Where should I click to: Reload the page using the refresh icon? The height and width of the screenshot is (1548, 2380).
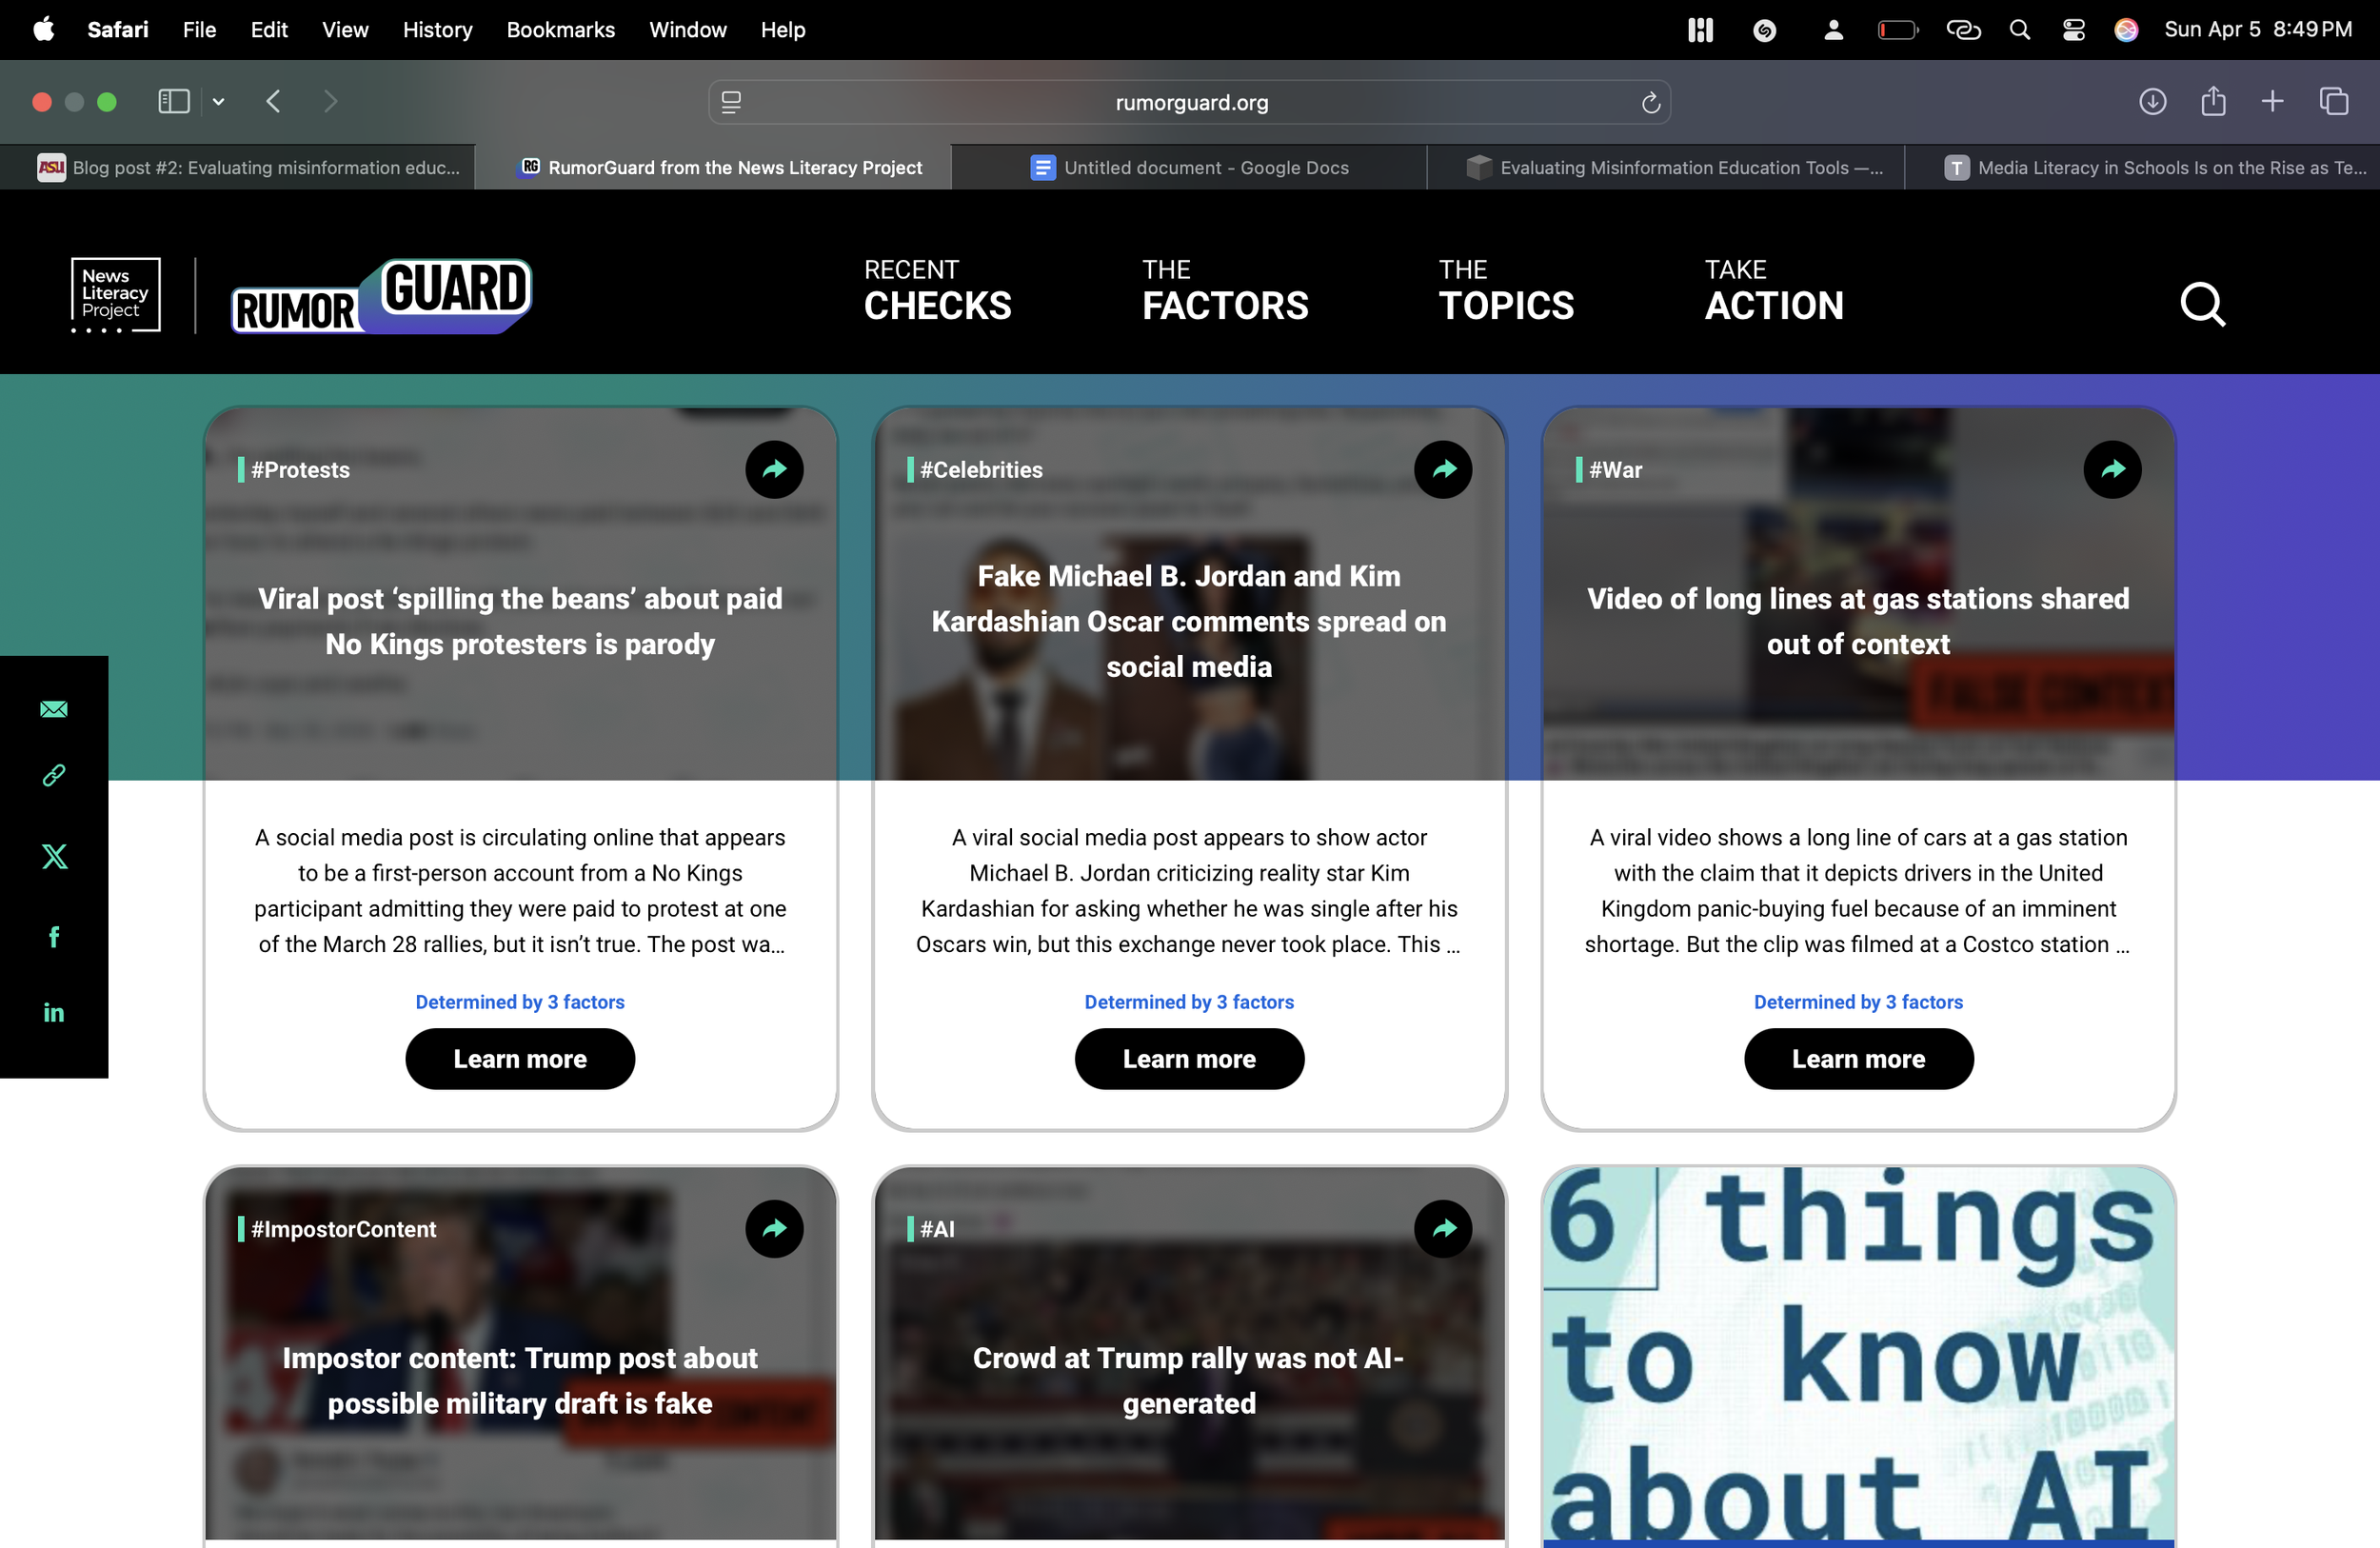click(1649, 102)
